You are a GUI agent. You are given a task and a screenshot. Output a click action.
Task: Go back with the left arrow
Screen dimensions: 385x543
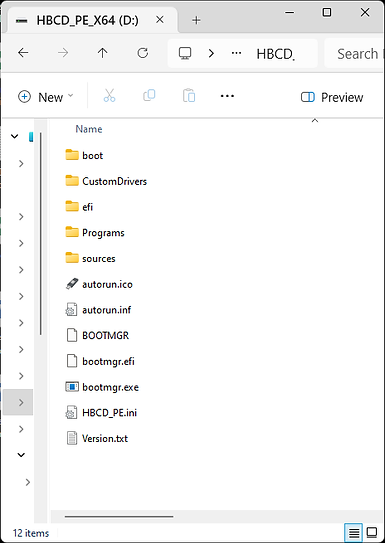pyautogui.click(x=23, y=53)
